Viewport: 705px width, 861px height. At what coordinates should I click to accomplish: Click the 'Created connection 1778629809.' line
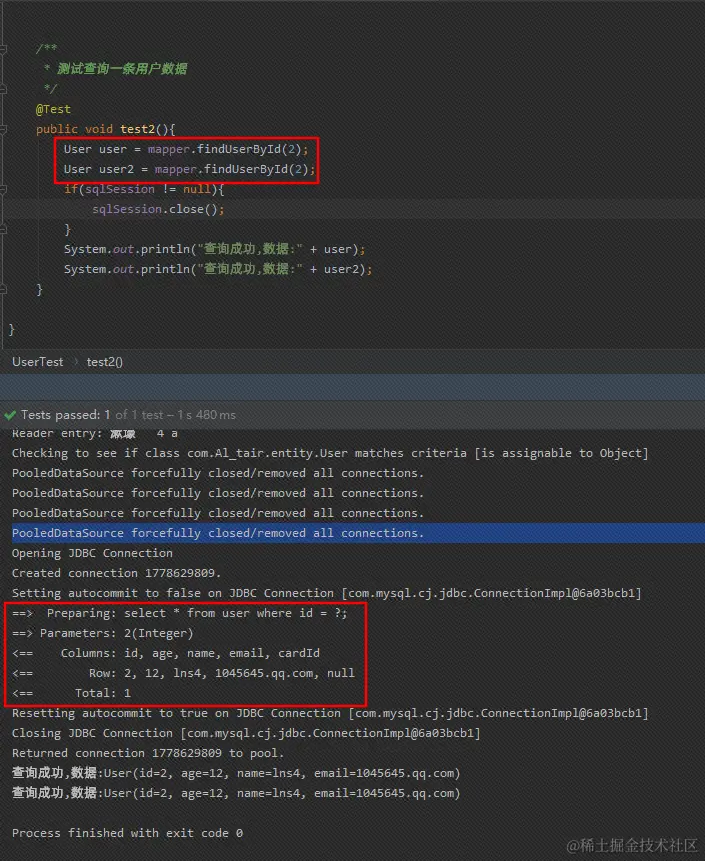point(116,573)
